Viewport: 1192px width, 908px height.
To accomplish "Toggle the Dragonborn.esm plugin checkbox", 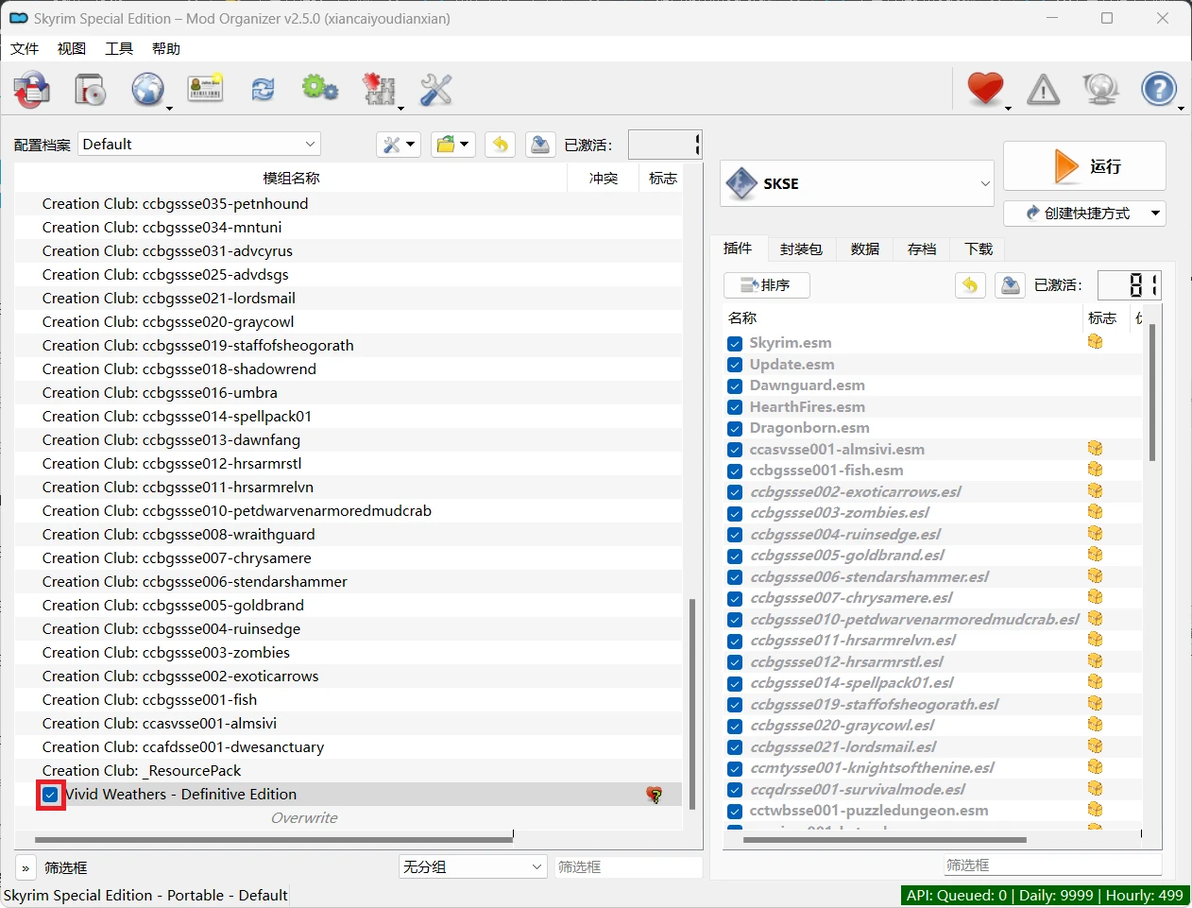I will [734, 428].
